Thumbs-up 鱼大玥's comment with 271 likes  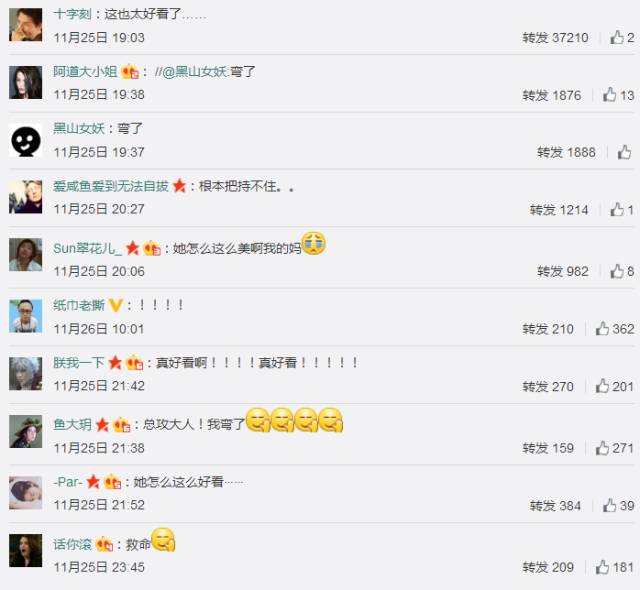coord(602,448)
